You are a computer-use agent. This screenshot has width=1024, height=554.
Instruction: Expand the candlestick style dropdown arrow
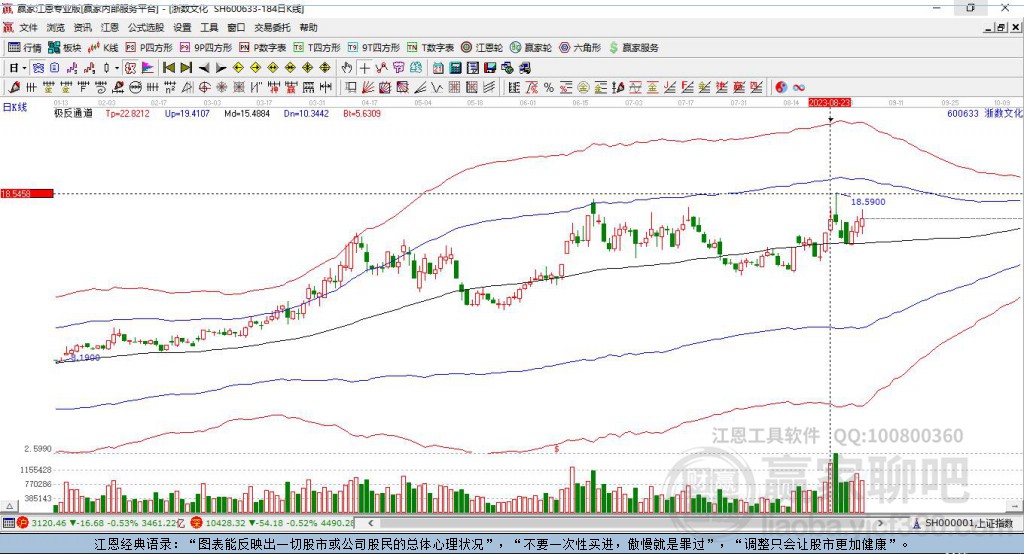(x=117, y=68)
